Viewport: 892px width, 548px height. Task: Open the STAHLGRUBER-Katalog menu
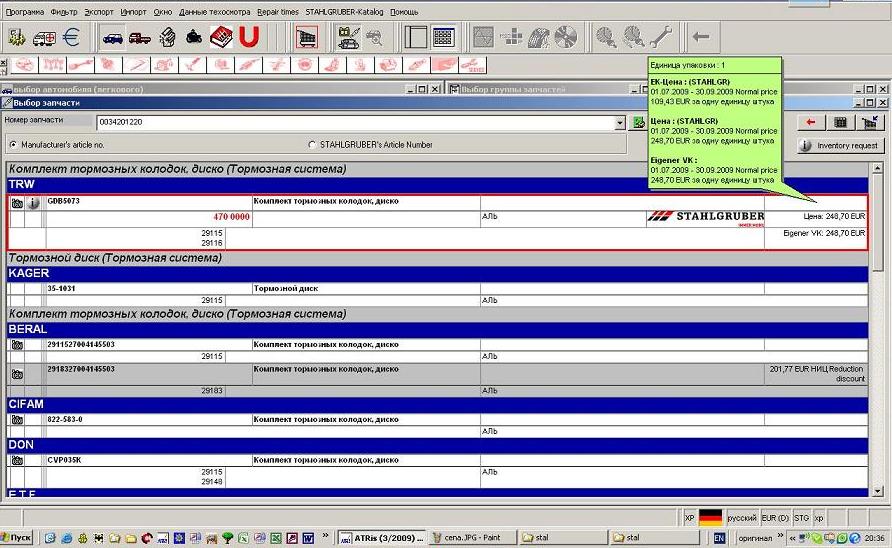344,11
